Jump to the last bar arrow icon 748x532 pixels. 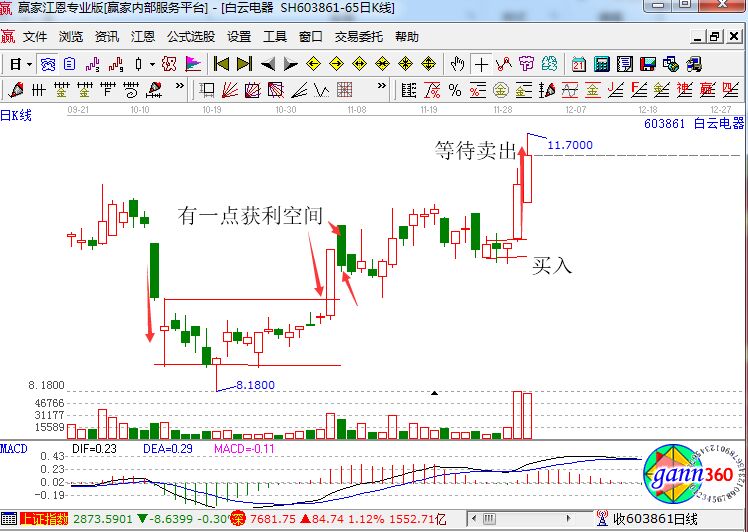244,64
